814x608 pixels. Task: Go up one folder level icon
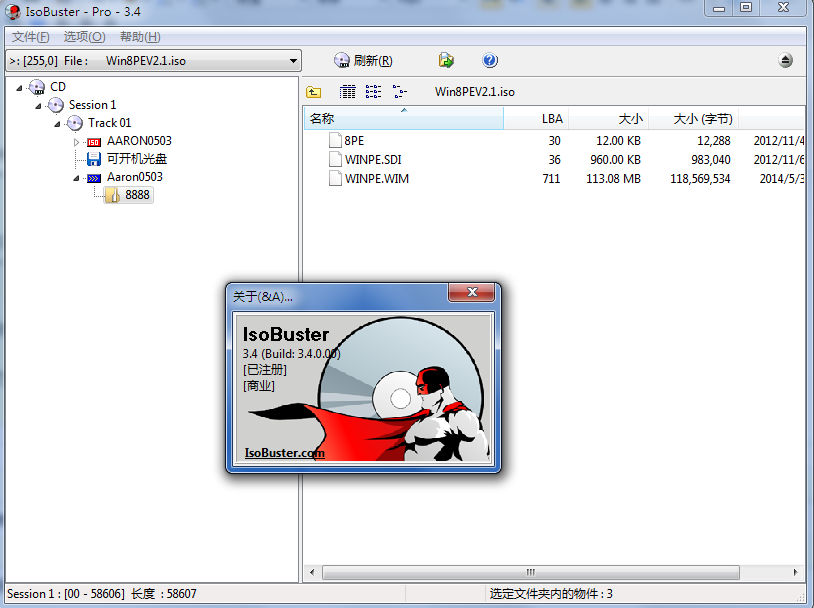pos(314,92)
